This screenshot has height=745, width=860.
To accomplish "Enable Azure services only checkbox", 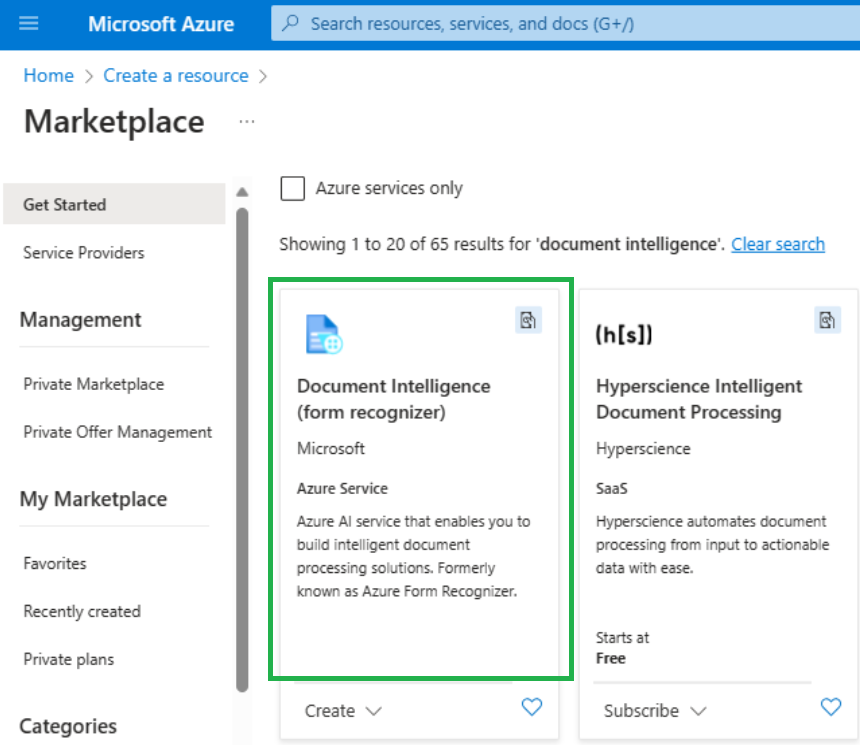I will tap(292, 188).
